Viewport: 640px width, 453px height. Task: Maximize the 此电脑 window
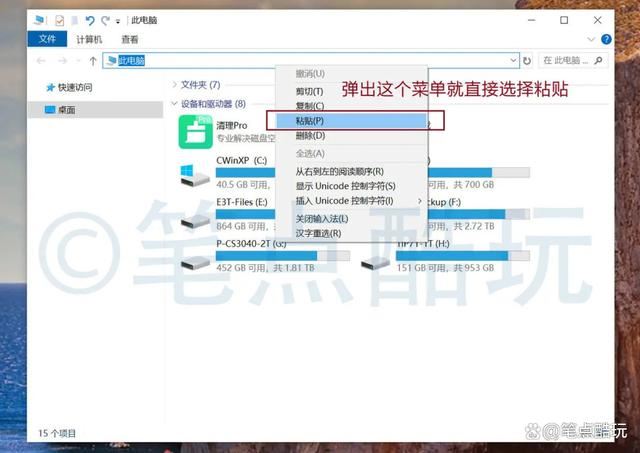pyautogui.click(x=564, y=20)
